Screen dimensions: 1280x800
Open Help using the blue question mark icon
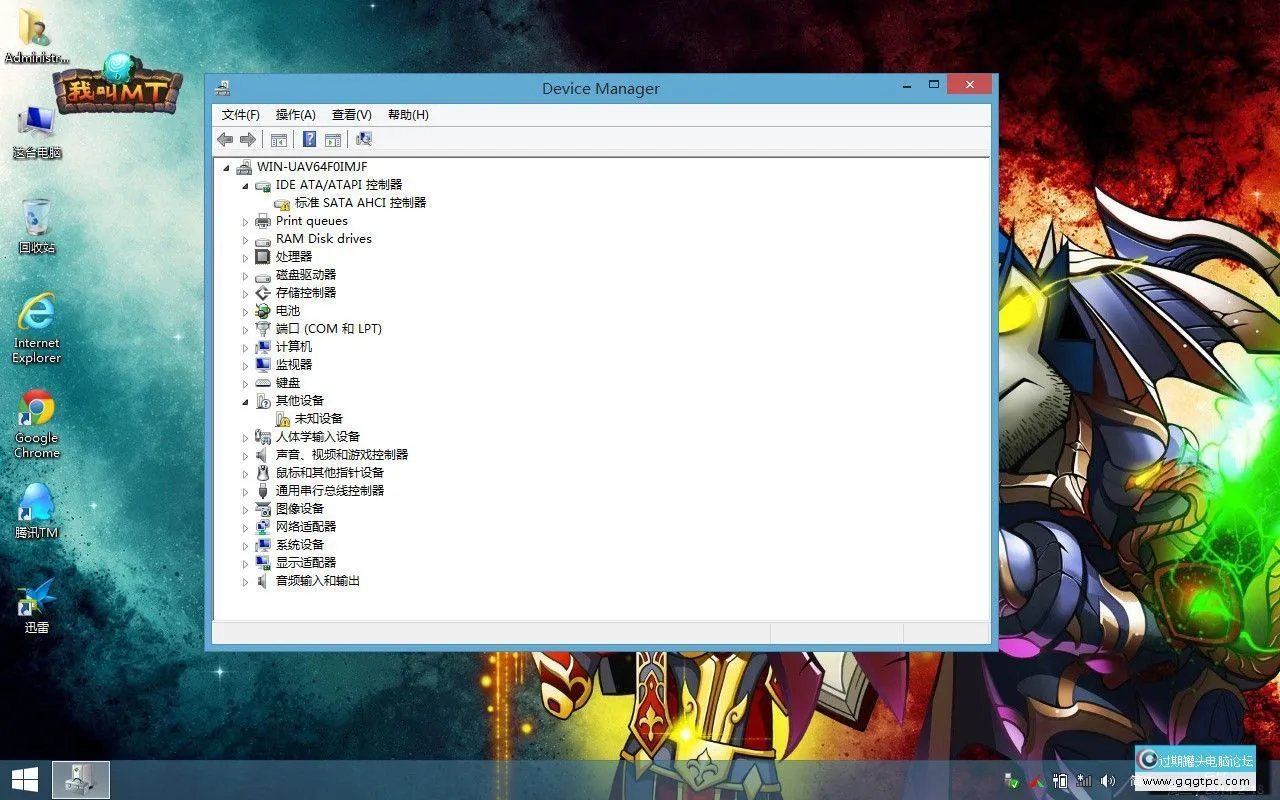310,139
